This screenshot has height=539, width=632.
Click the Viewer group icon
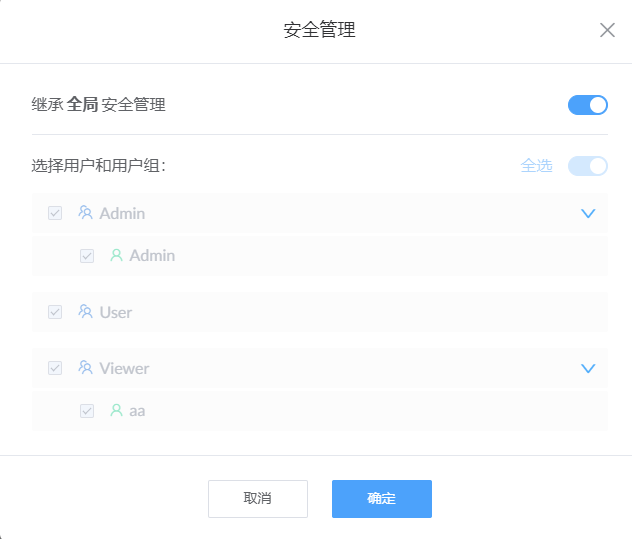pyautogui.click(x=85, y=368)
